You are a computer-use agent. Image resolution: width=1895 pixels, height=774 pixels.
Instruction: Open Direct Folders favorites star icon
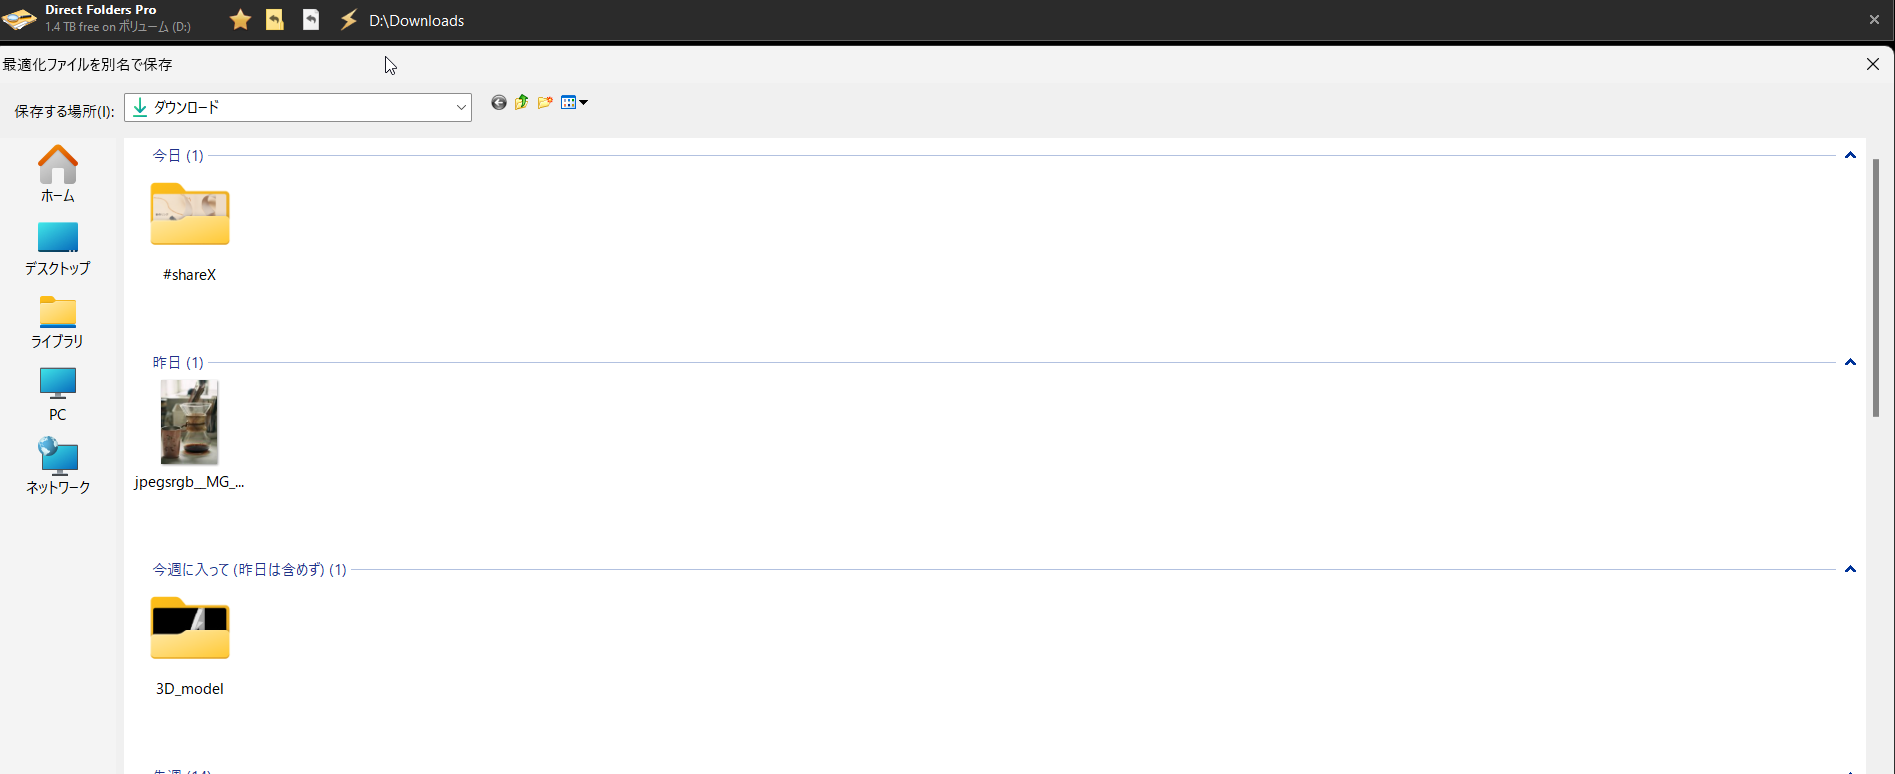click(240, 20)
